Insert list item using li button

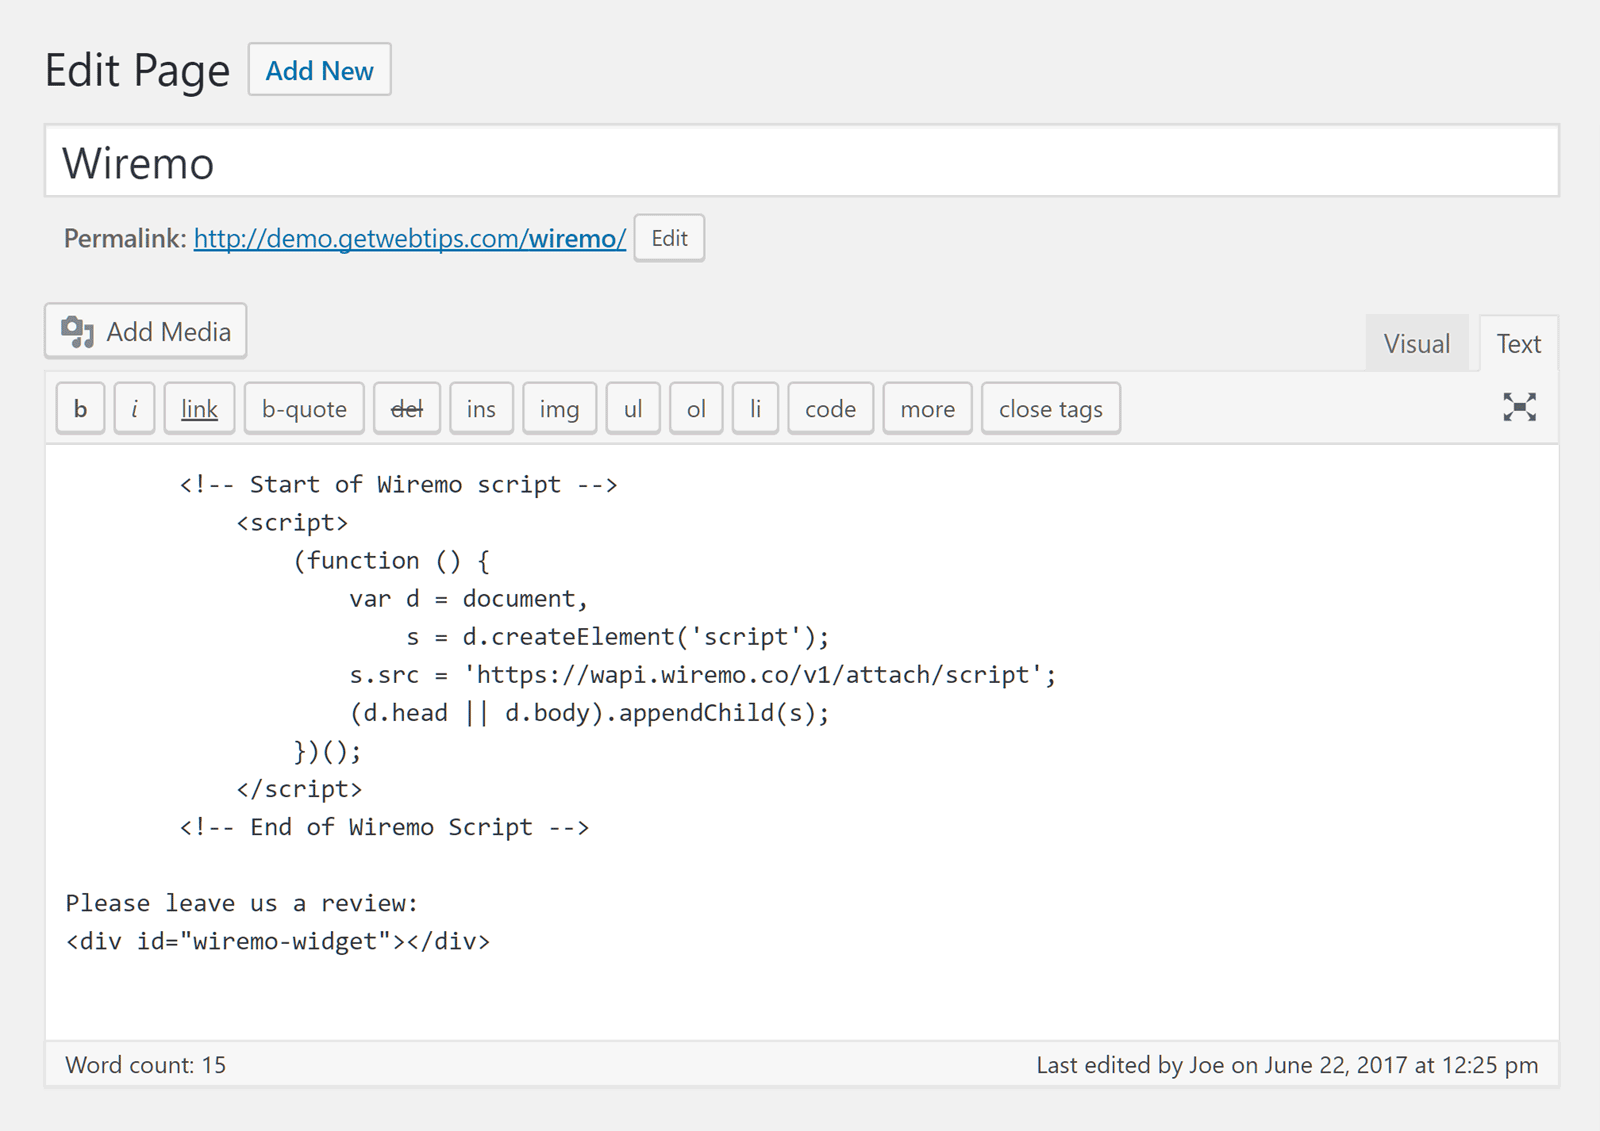[755, 409]
